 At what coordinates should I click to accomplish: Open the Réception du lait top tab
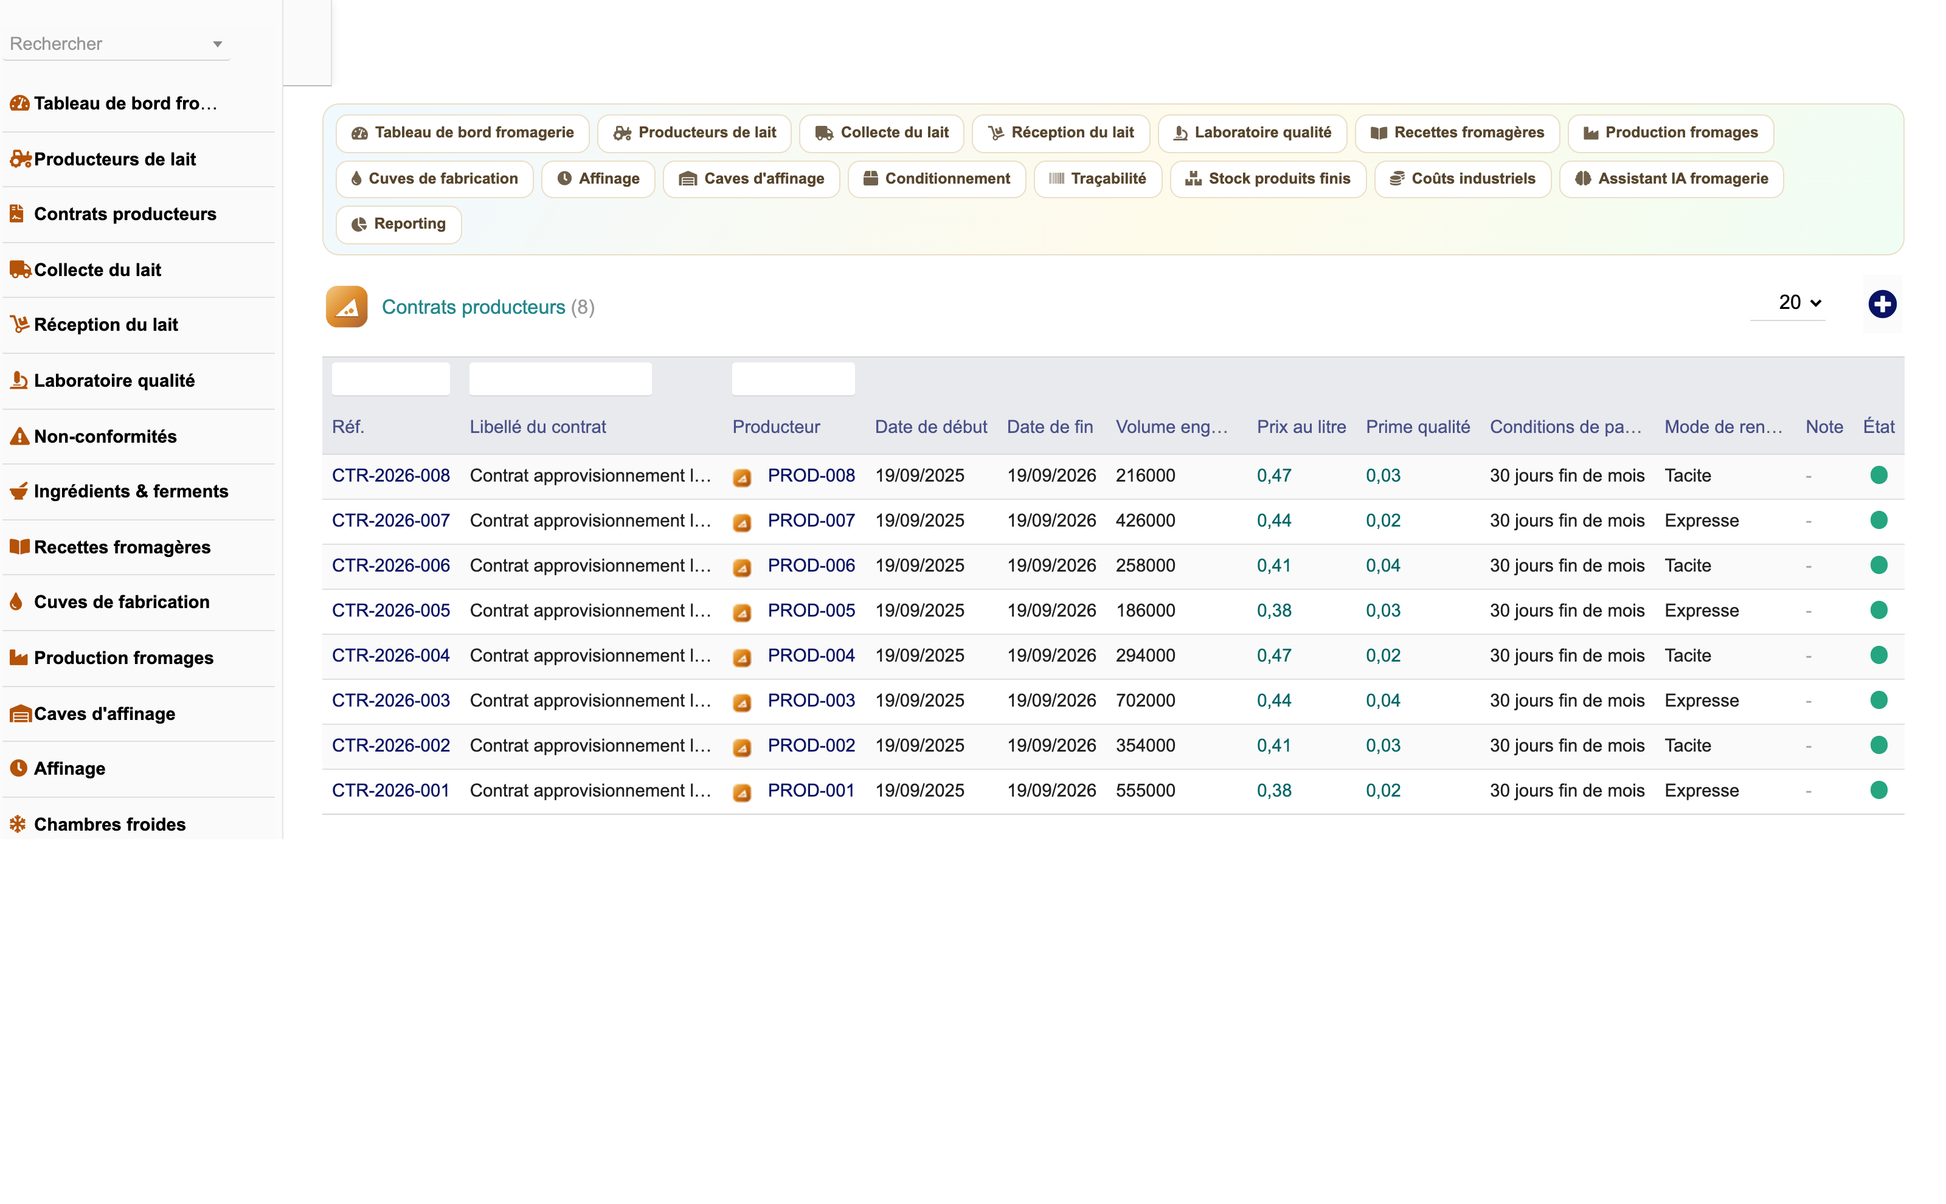1061,133
